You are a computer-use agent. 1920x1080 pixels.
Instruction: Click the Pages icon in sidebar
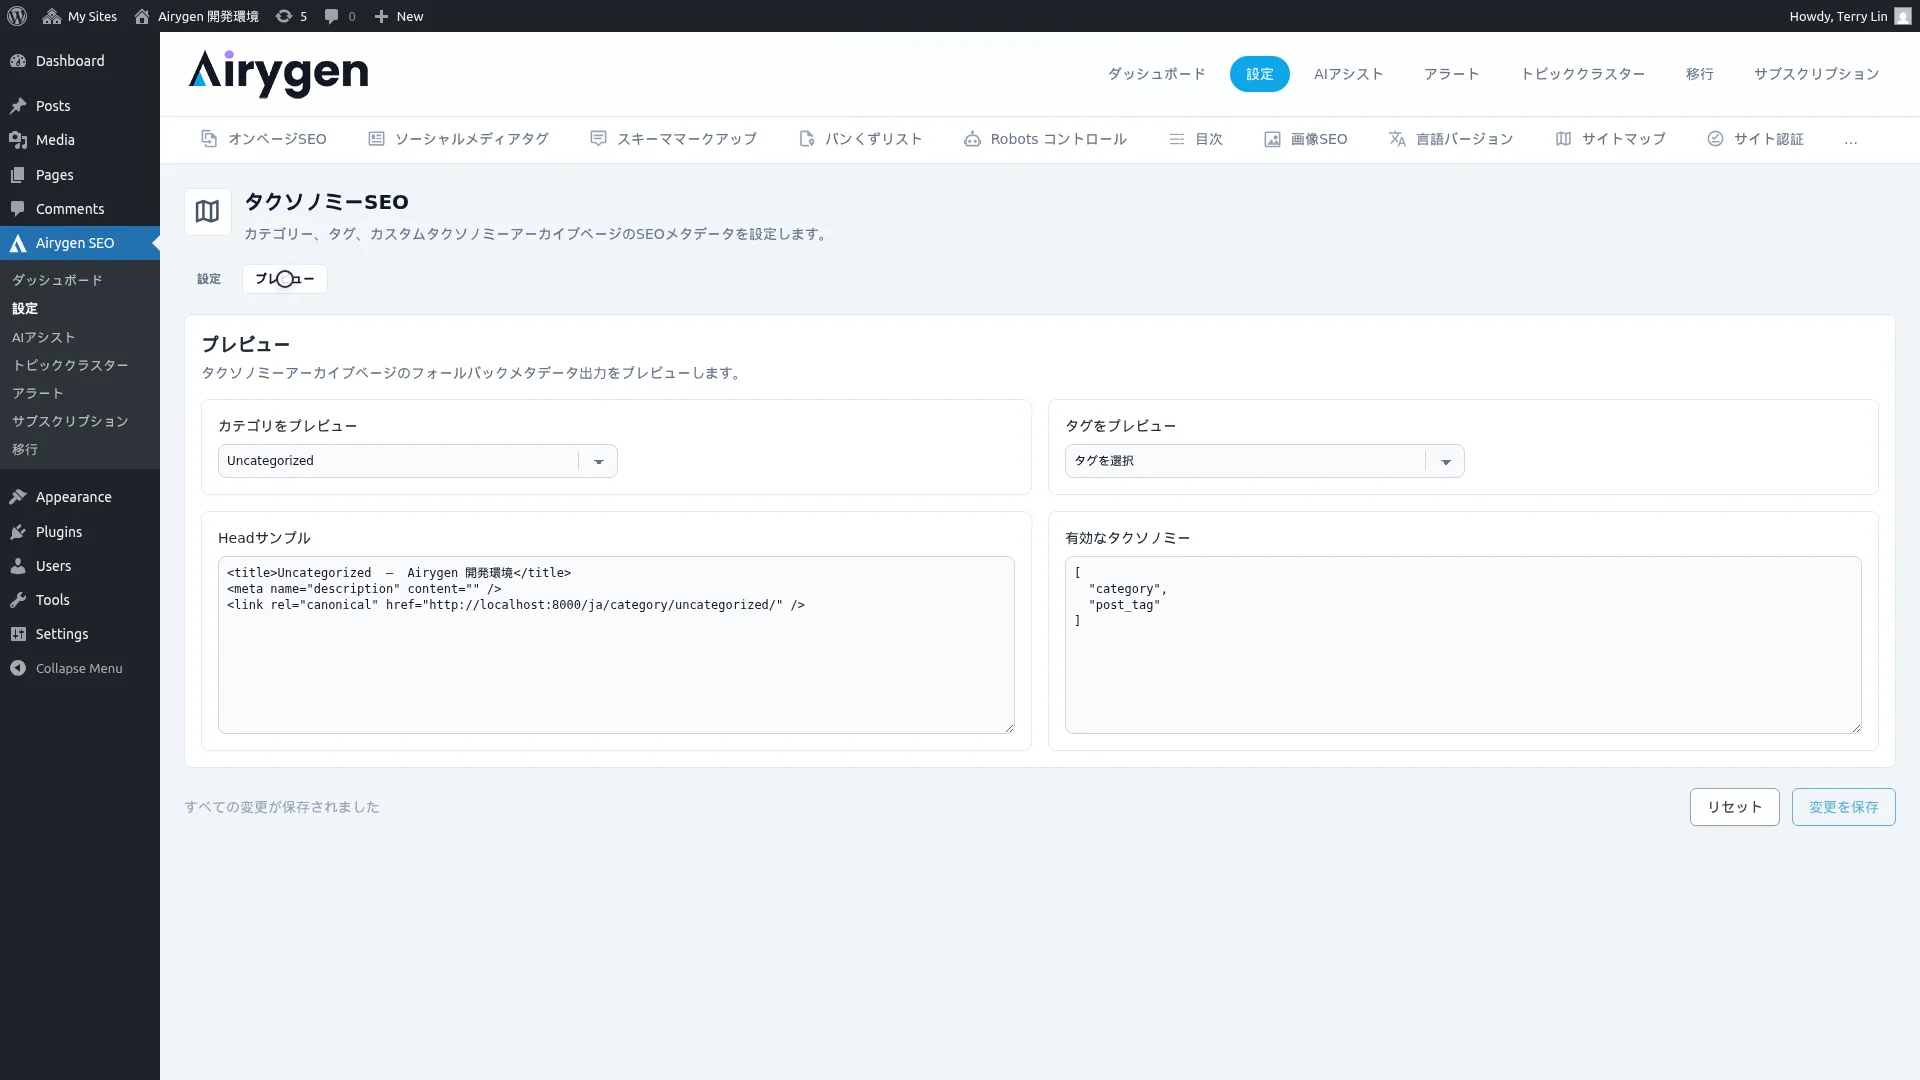(x=18, y=175)
